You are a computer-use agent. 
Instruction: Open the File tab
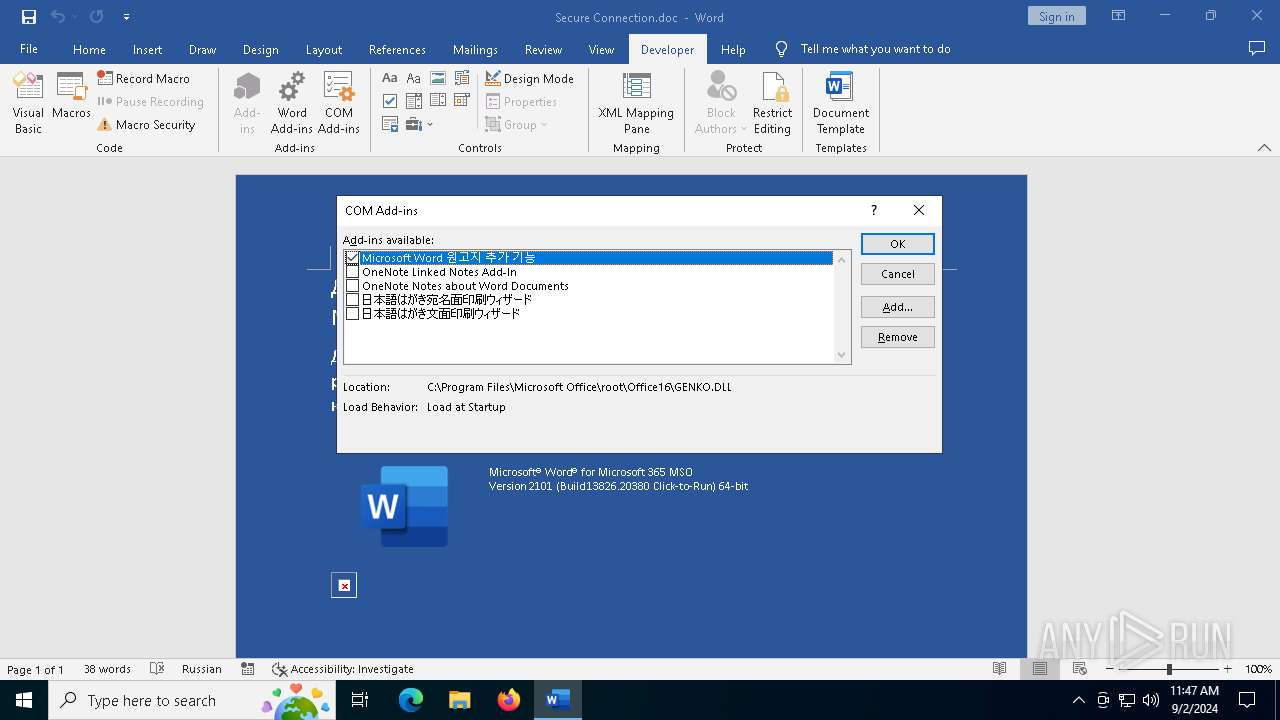29,49
